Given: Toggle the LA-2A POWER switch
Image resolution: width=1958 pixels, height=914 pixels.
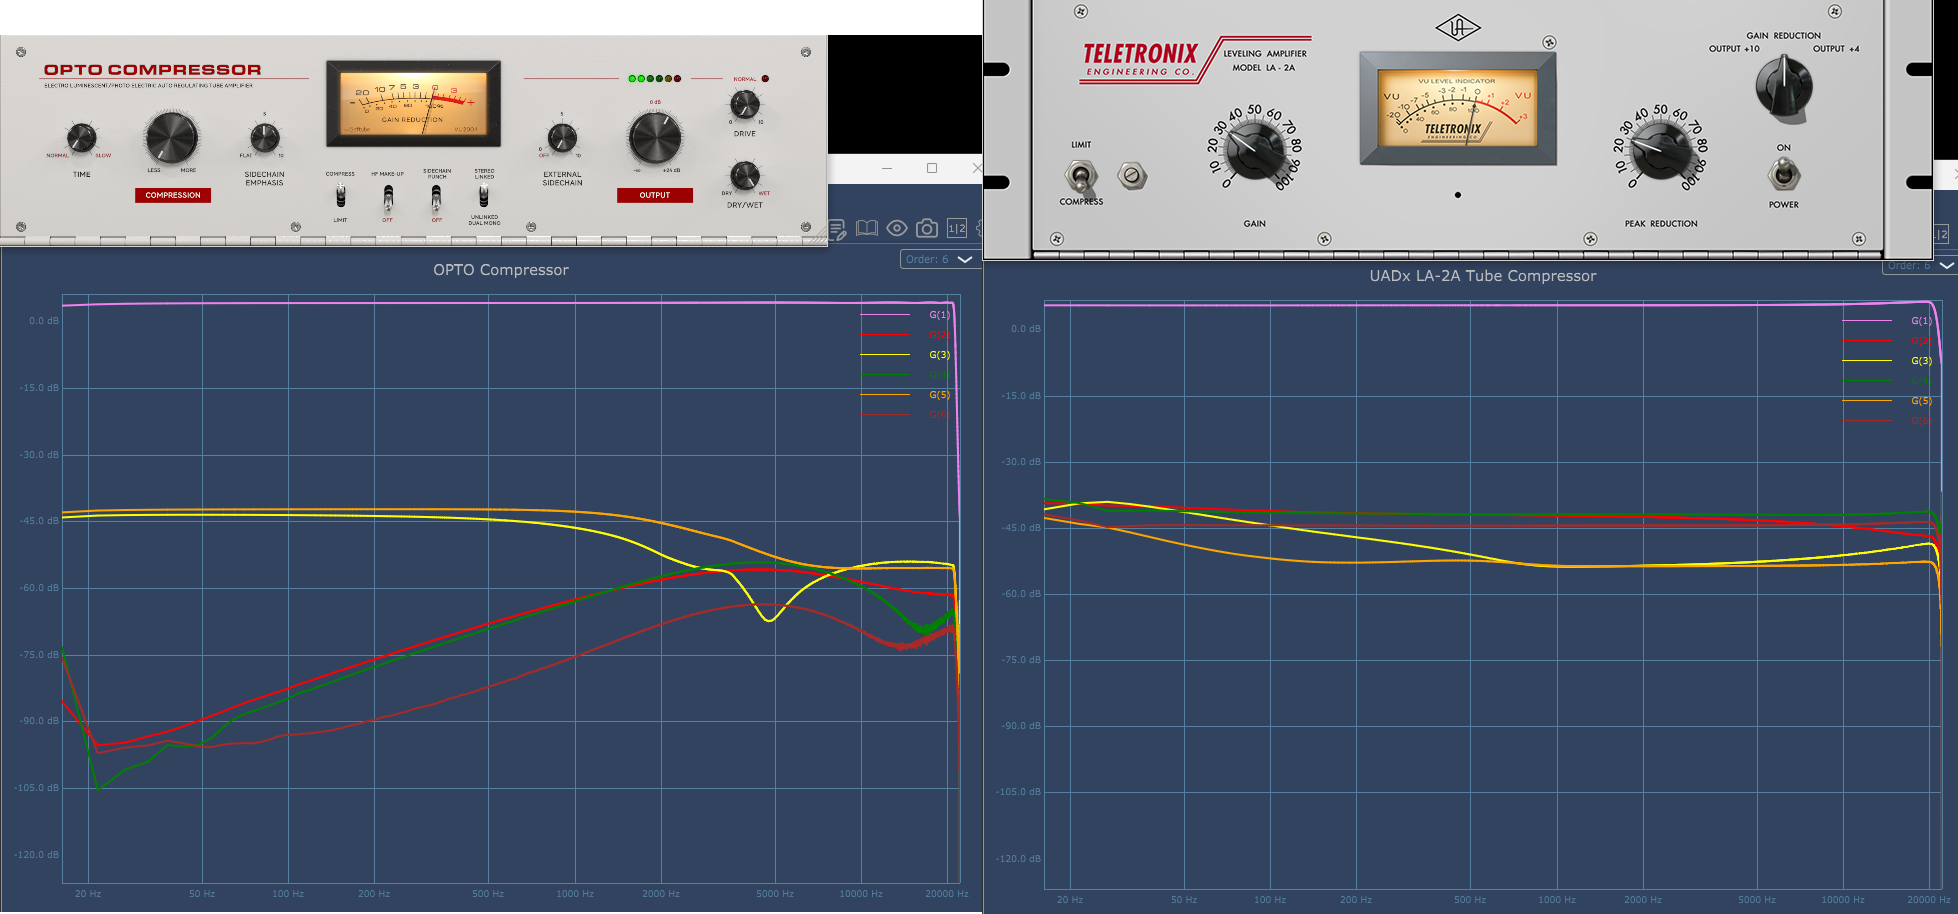Looking at the screenshot, I should tap(1783, 174).
